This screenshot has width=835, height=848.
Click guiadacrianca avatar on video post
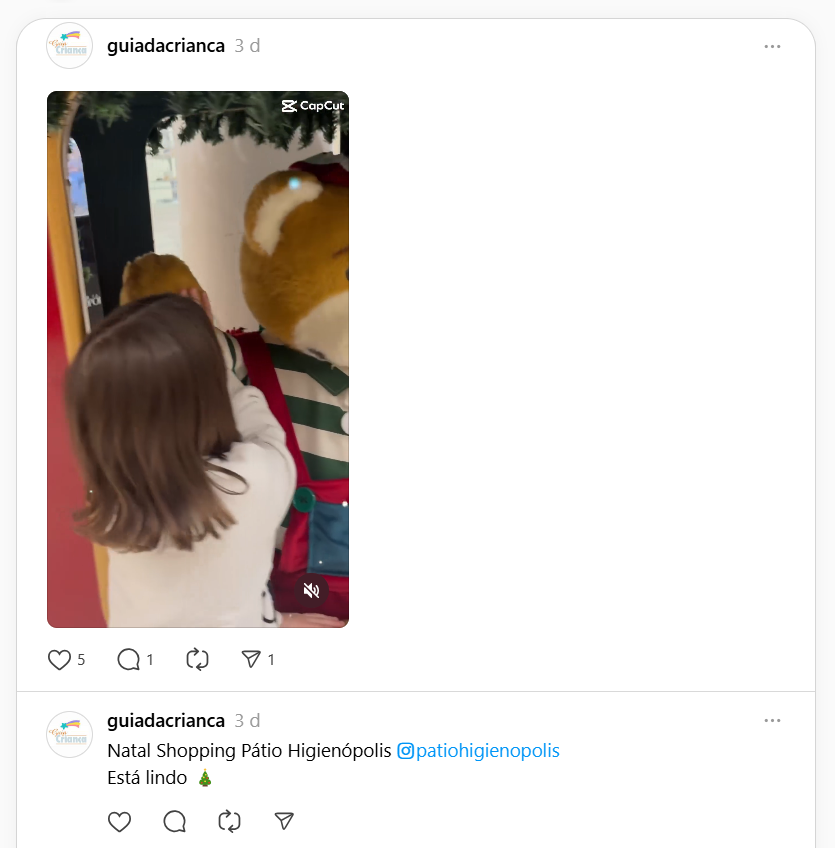coord(70,46)
